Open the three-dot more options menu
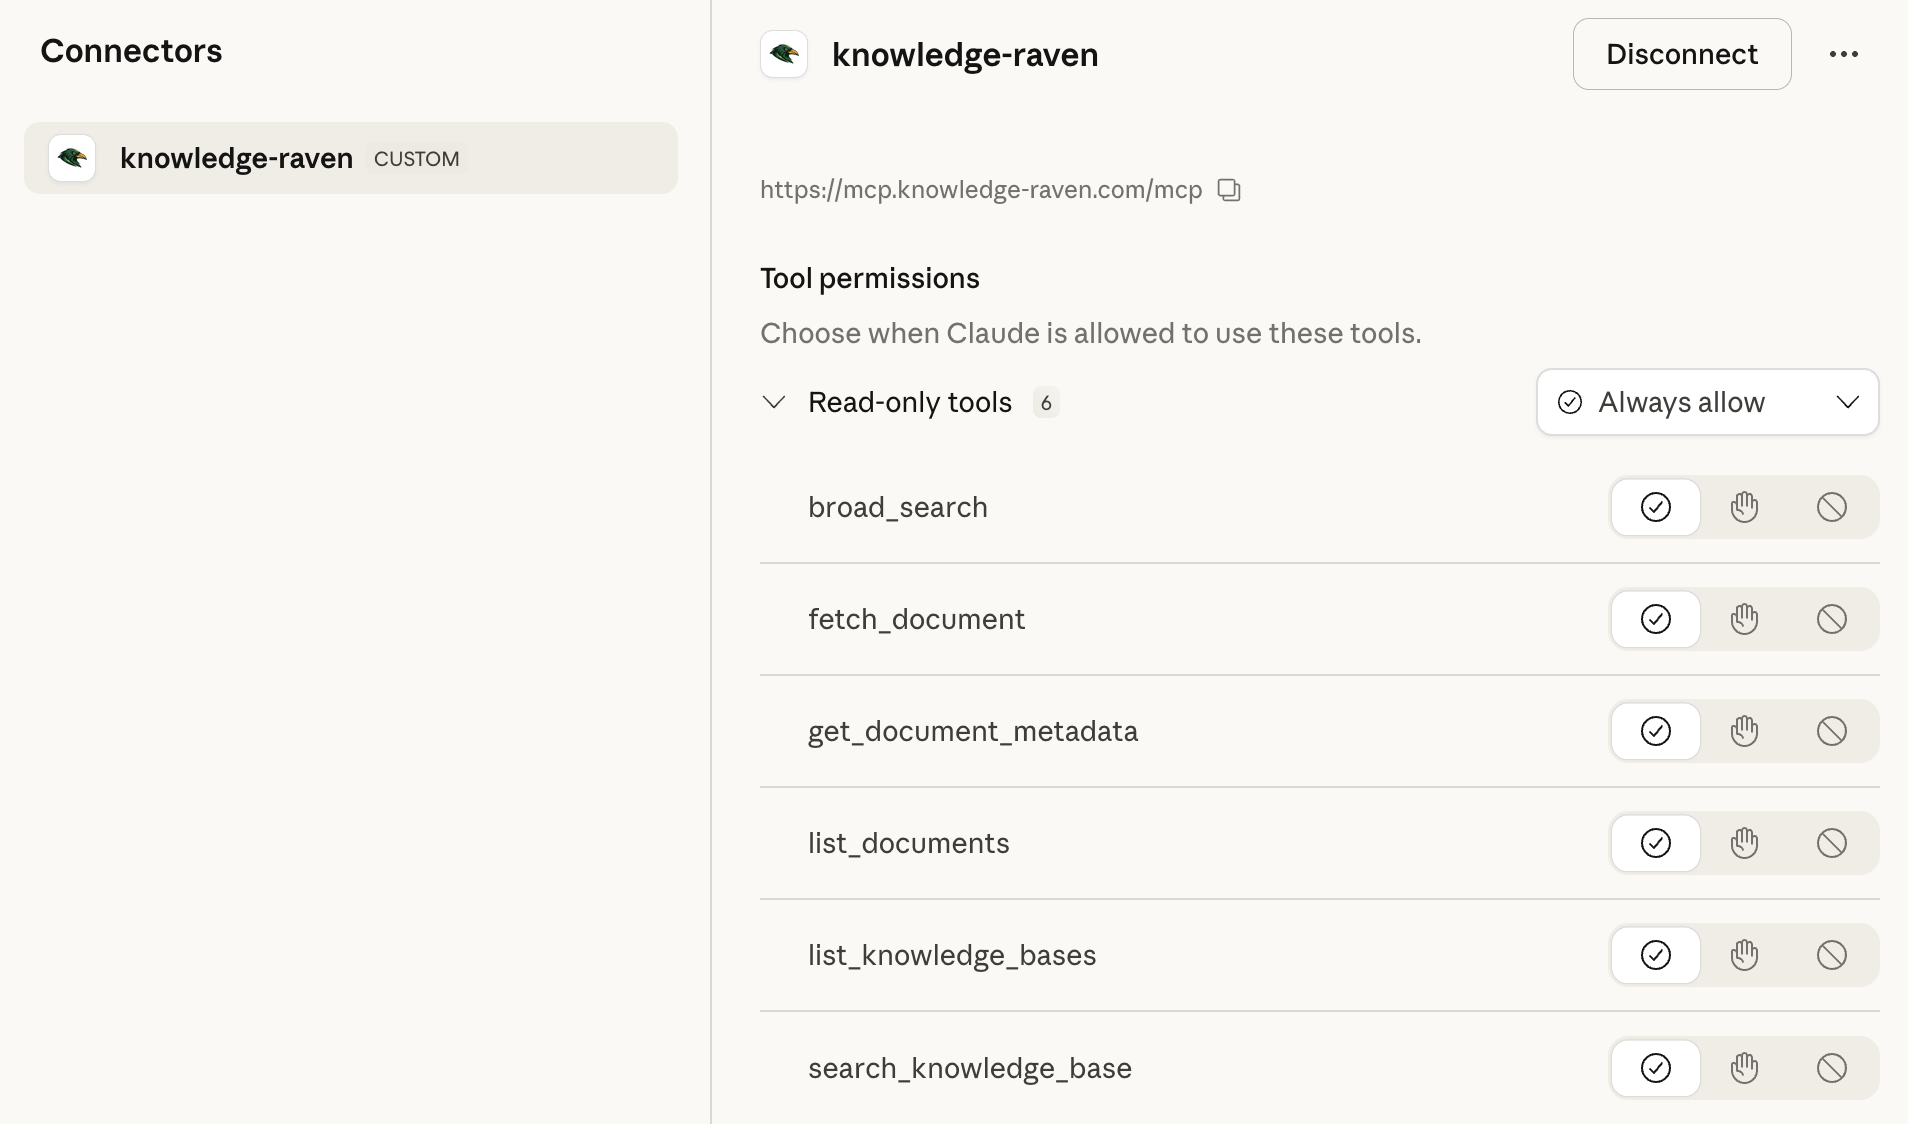 [x=1843, y=54]
